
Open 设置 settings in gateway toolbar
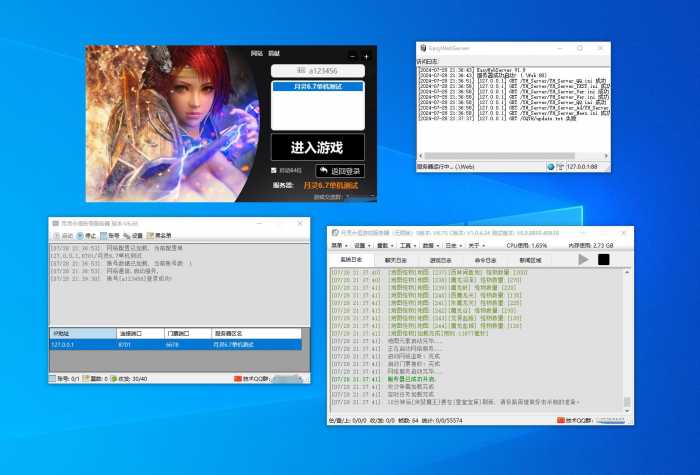[x=133, y=235]
